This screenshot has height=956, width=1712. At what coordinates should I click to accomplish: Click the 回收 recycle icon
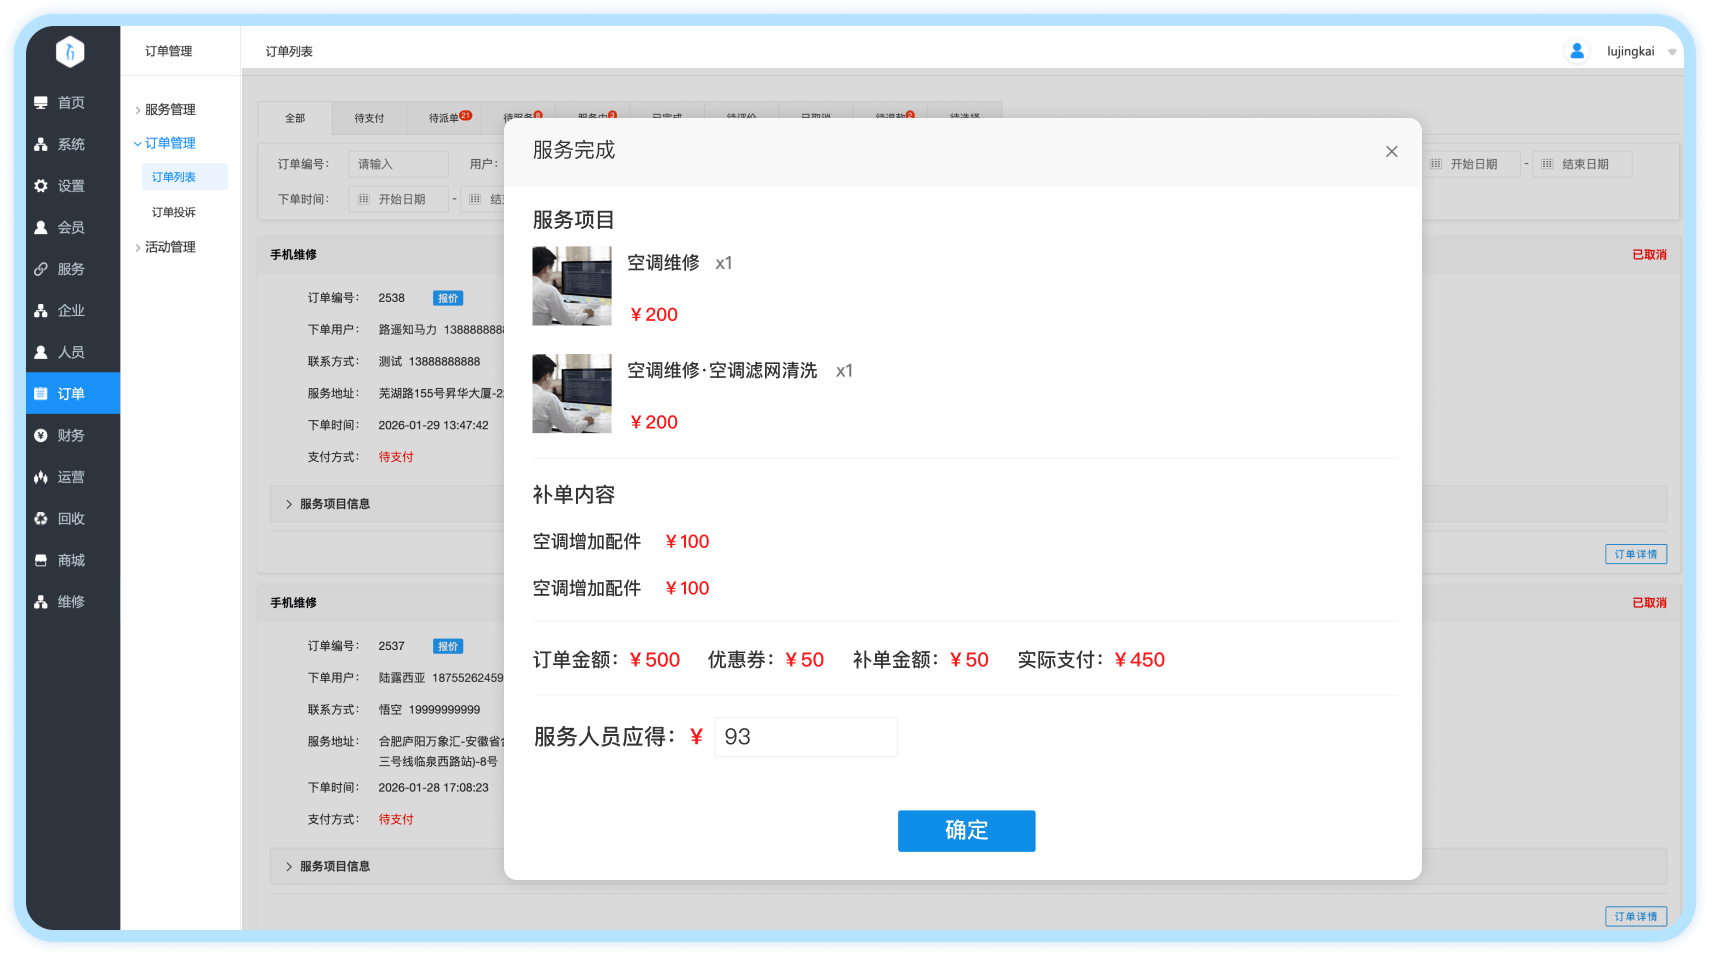coord(41,519)
